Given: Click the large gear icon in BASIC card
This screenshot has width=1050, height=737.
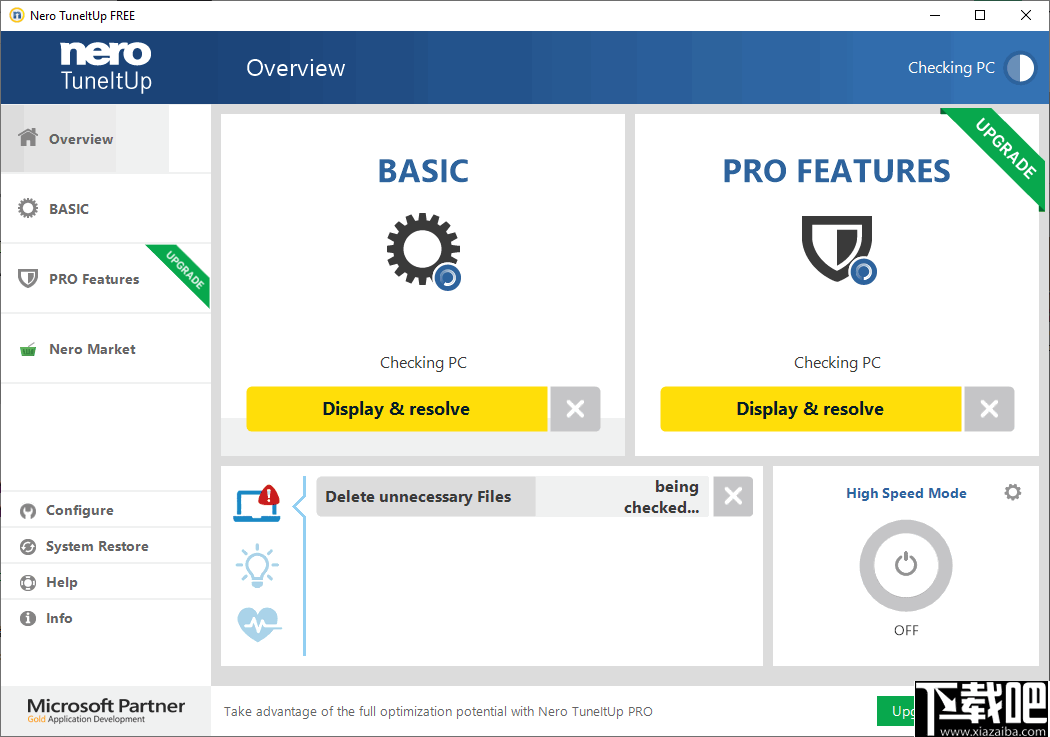Looking at the screenshot, I should point(423,250).
